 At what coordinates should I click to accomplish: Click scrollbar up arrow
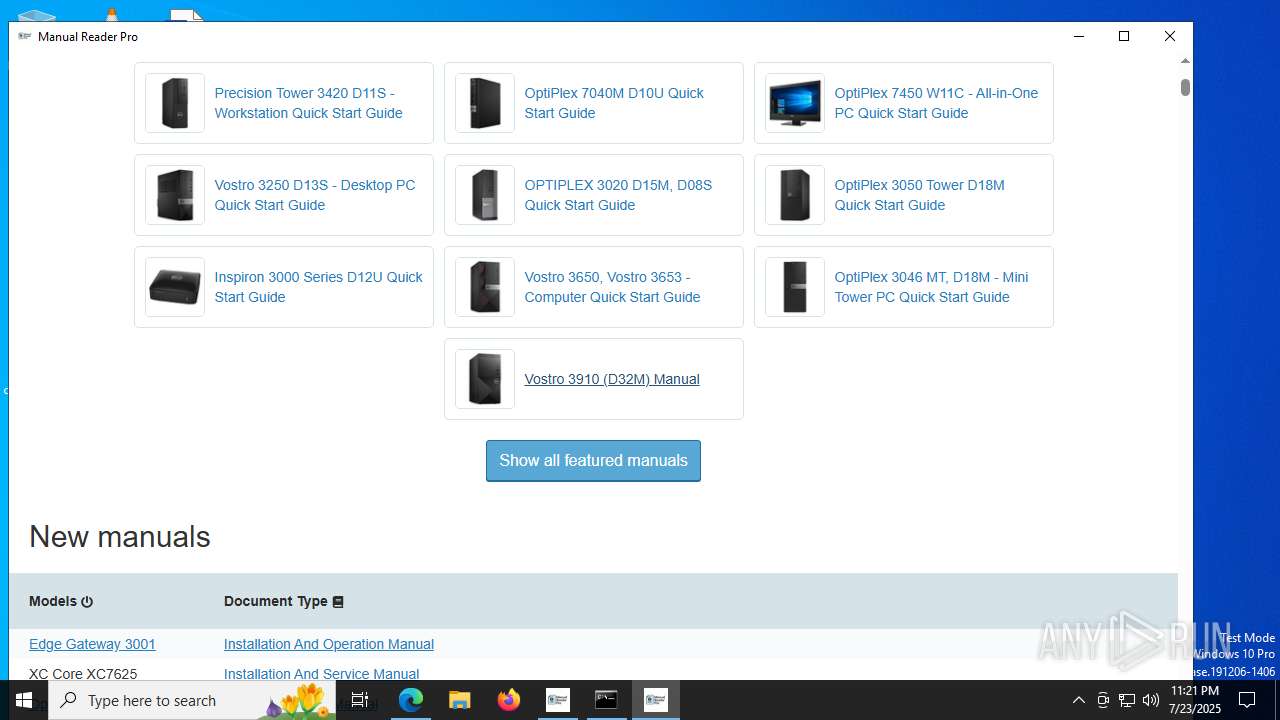(1185, 61)
